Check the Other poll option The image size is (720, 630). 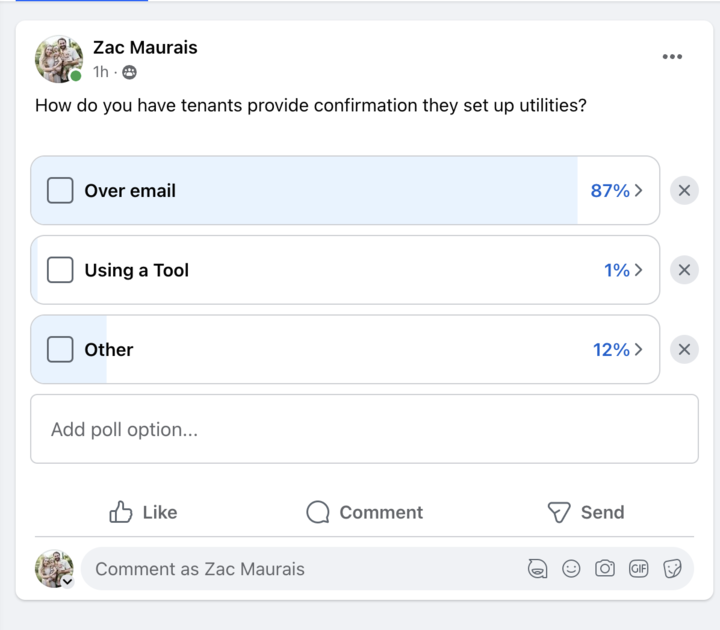pyautogui.click(x=60, y=349)
